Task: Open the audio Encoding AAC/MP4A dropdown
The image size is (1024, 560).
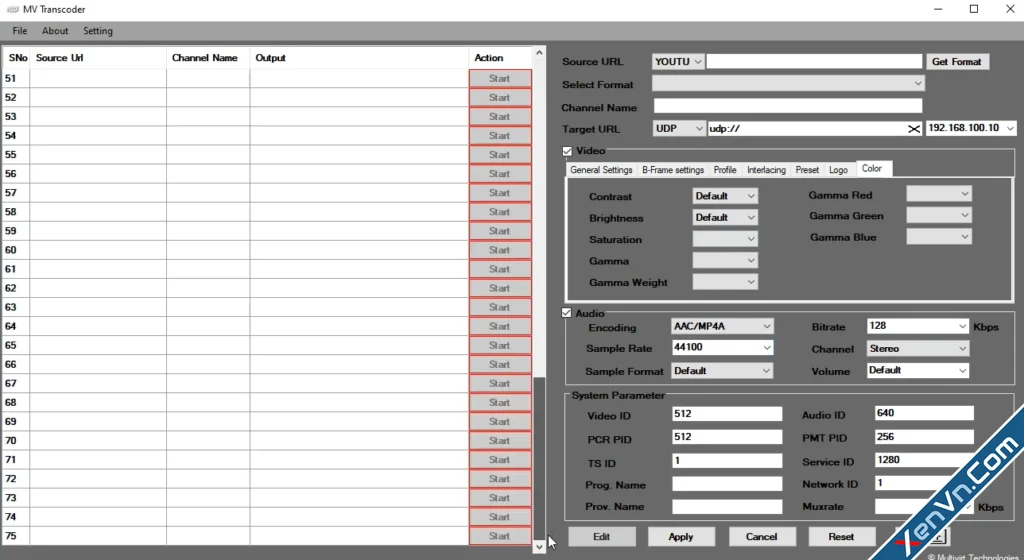Action: coord(722,326)
